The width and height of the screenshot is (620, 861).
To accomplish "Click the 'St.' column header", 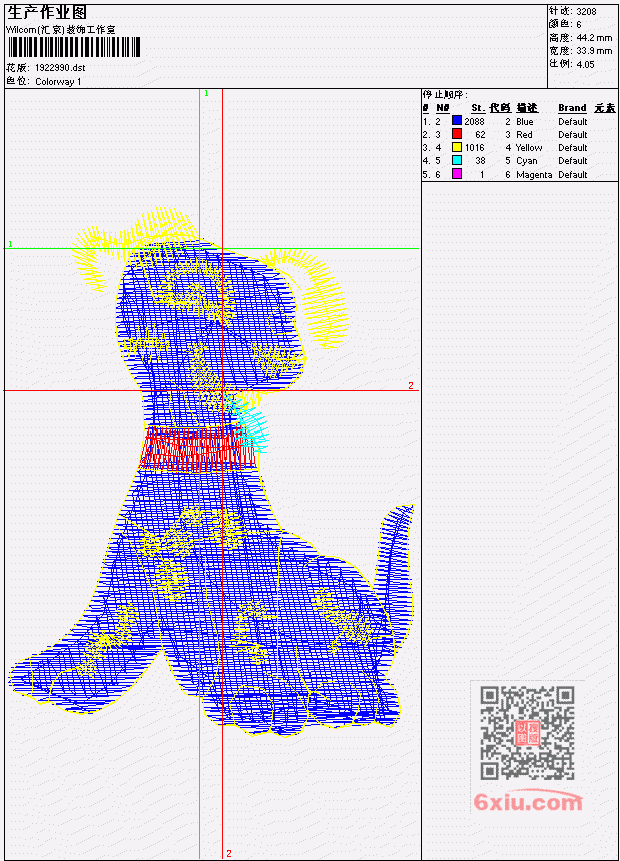I will tap(478, 108).
